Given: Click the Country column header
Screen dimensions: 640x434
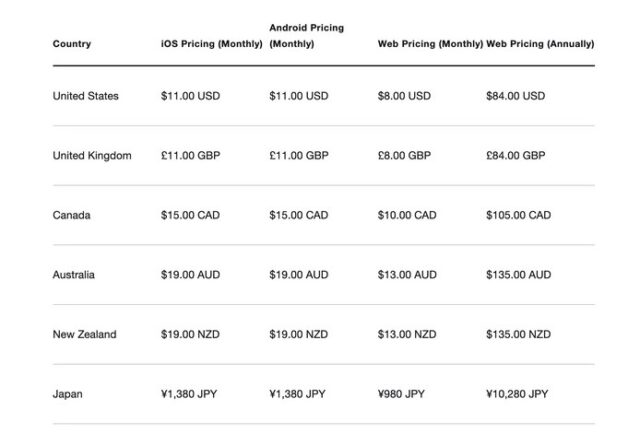Looking at the screenshot, I should [x=72, y=44].
